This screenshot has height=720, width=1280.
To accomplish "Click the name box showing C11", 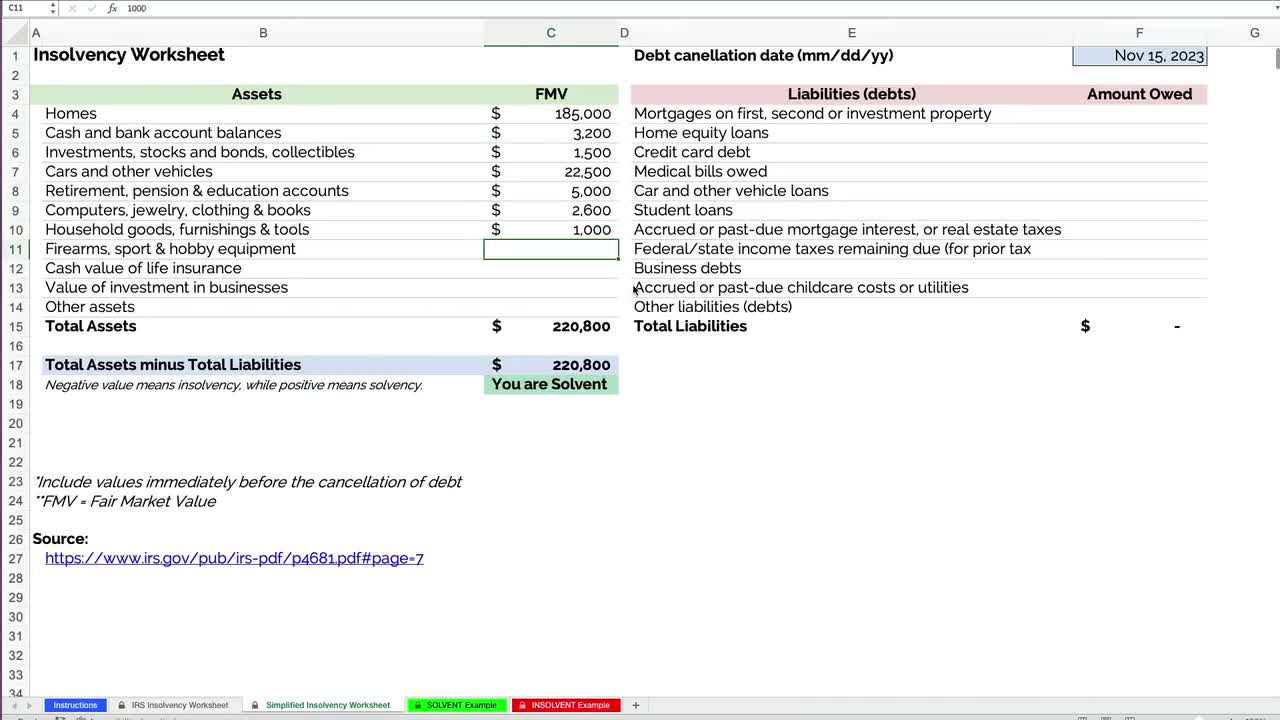I will [20, 8].
